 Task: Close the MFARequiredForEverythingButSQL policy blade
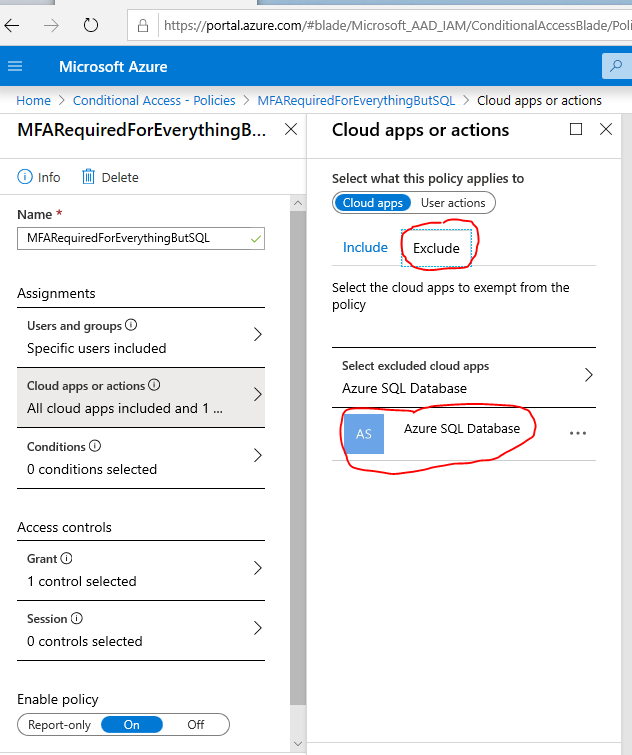point(291,129)
